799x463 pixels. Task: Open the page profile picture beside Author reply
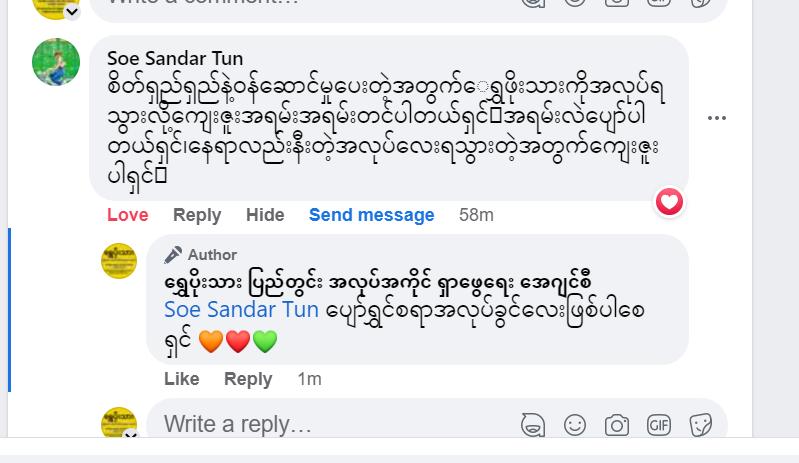[120, 261]
